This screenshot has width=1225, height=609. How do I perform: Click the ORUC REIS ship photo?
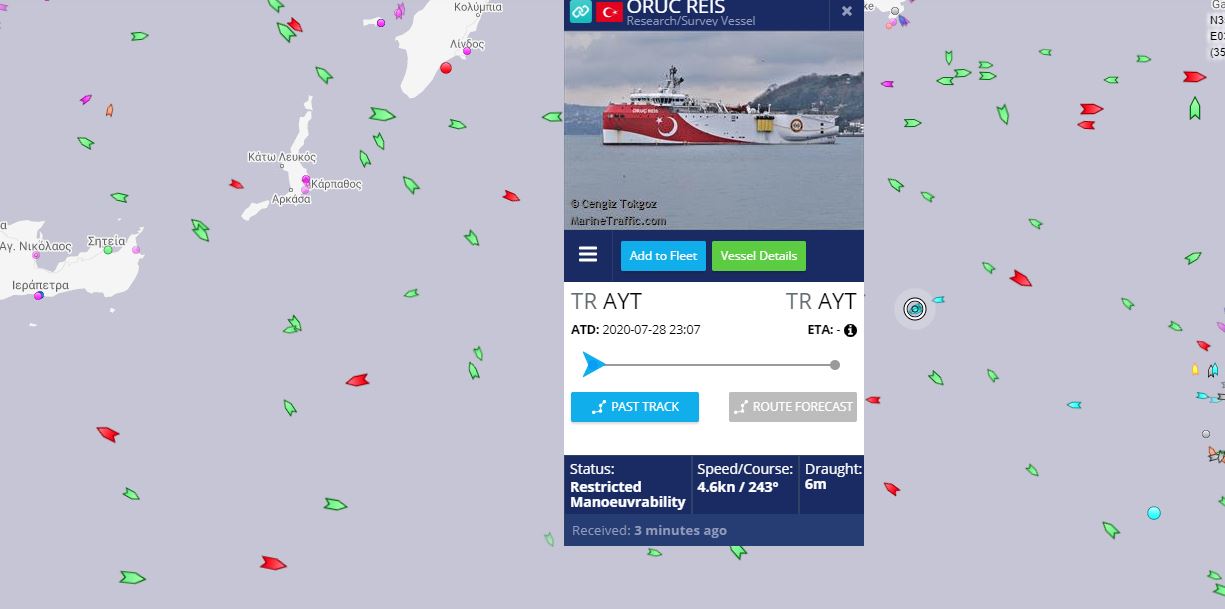click(714, 130)
